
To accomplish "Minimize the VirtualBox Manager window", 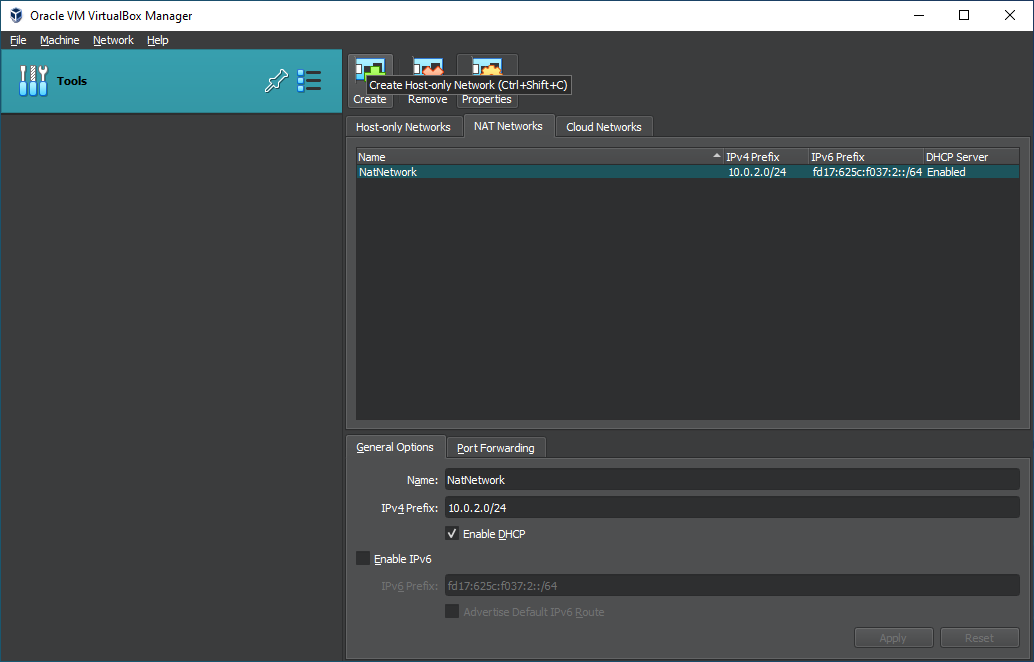I will coord(918,15).
